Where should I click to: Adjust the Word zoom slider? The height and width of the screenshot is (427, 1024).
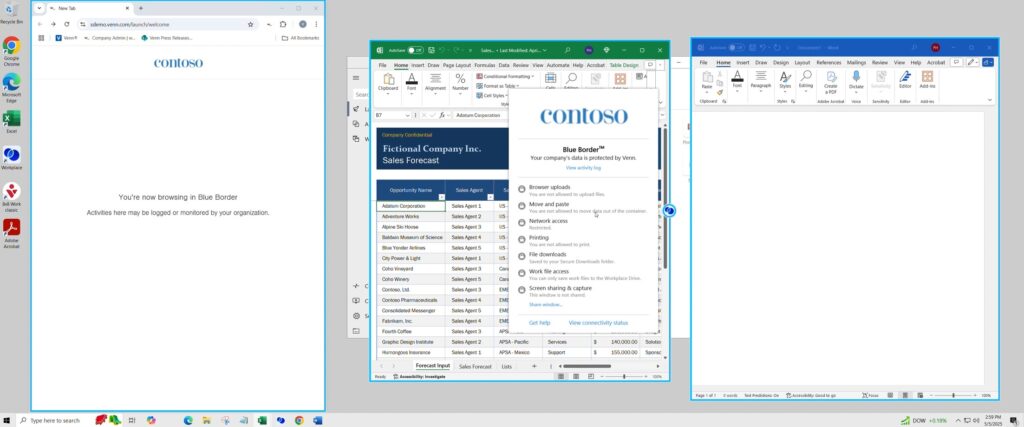(953, 396)
